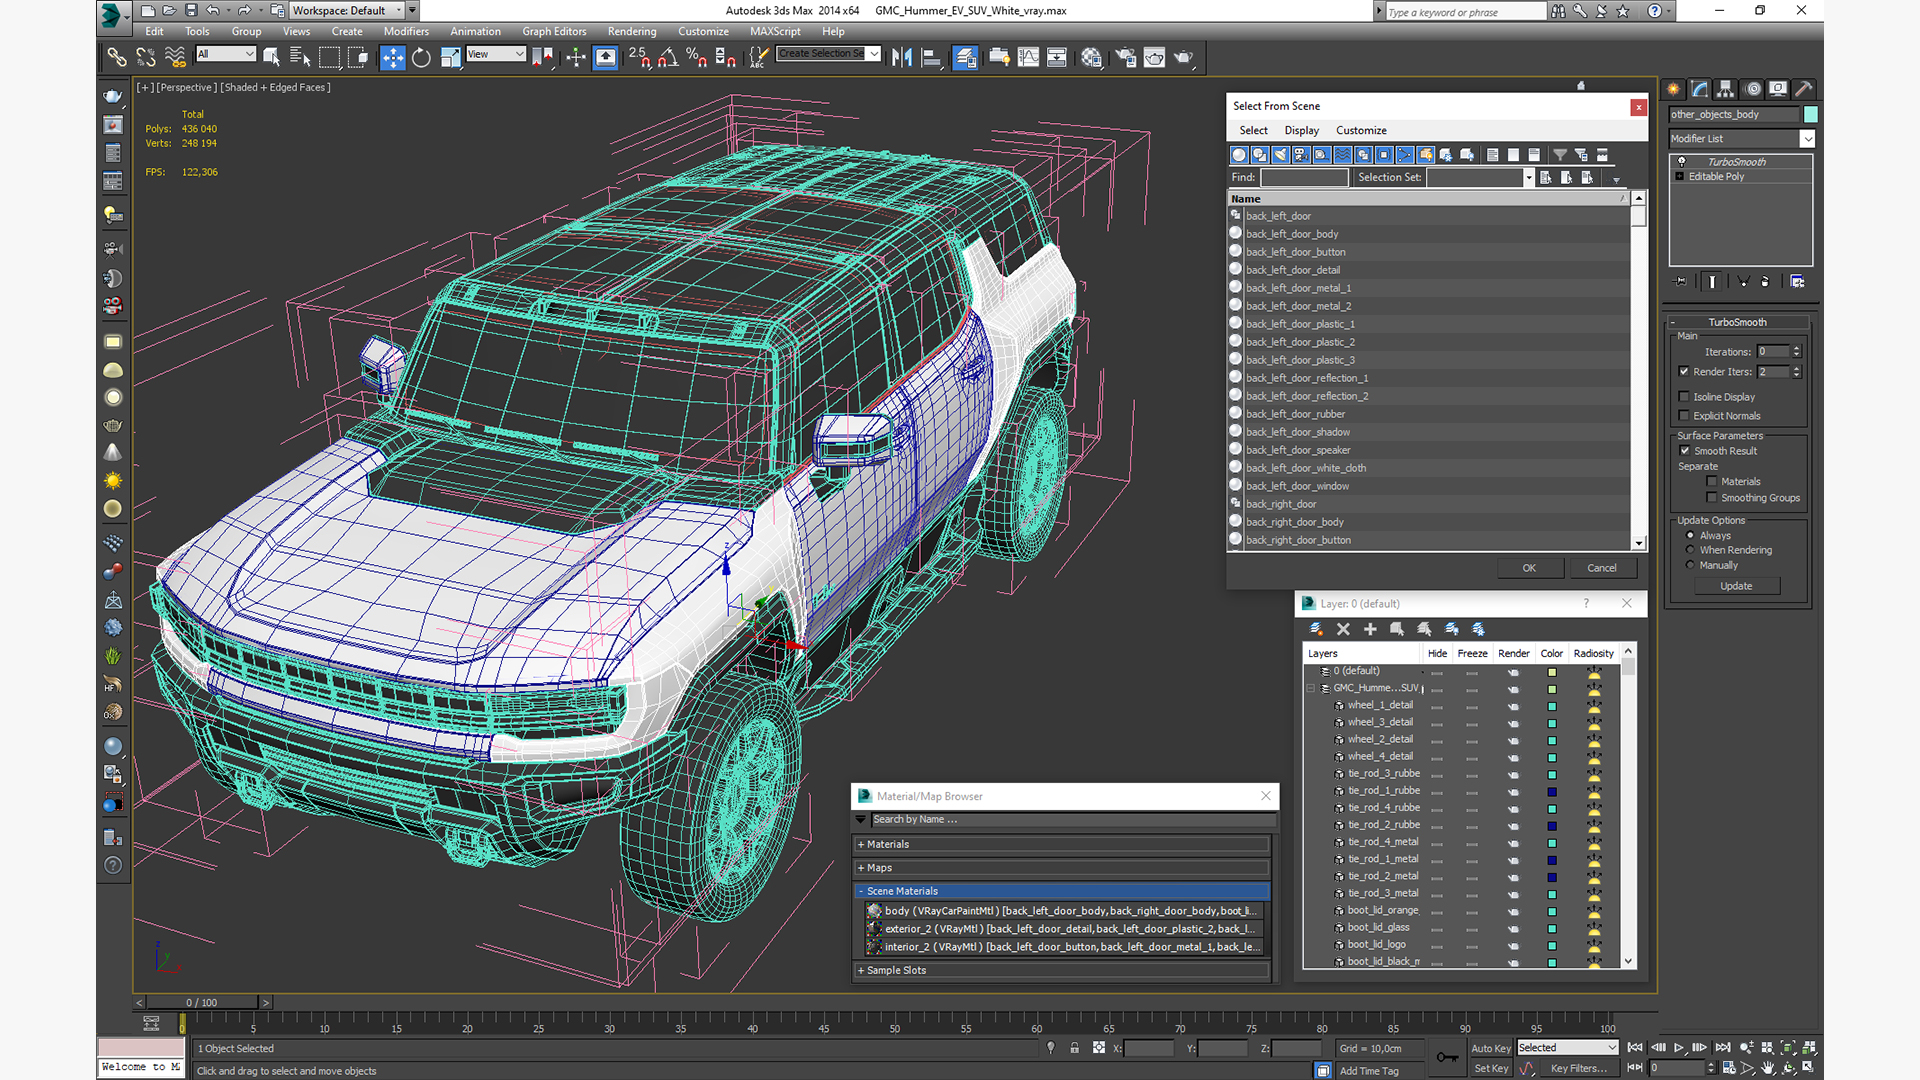Open Key Filters dialog
Image resolution: width=1920 pixels, height=1080 pixels.
point(1579,1068)
